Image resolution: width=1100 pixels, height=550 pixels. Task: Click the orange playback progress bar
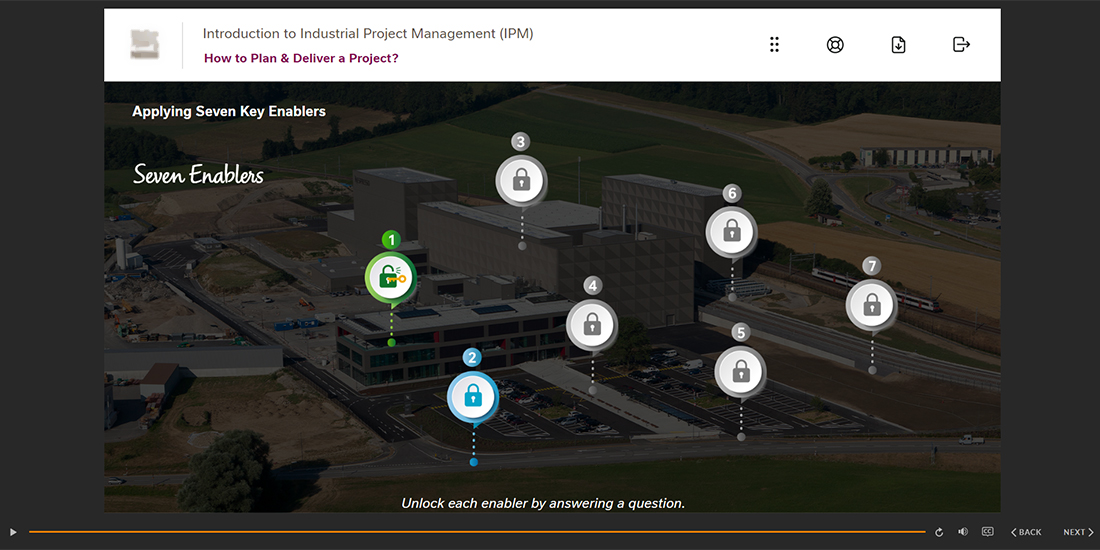[477, 532]
